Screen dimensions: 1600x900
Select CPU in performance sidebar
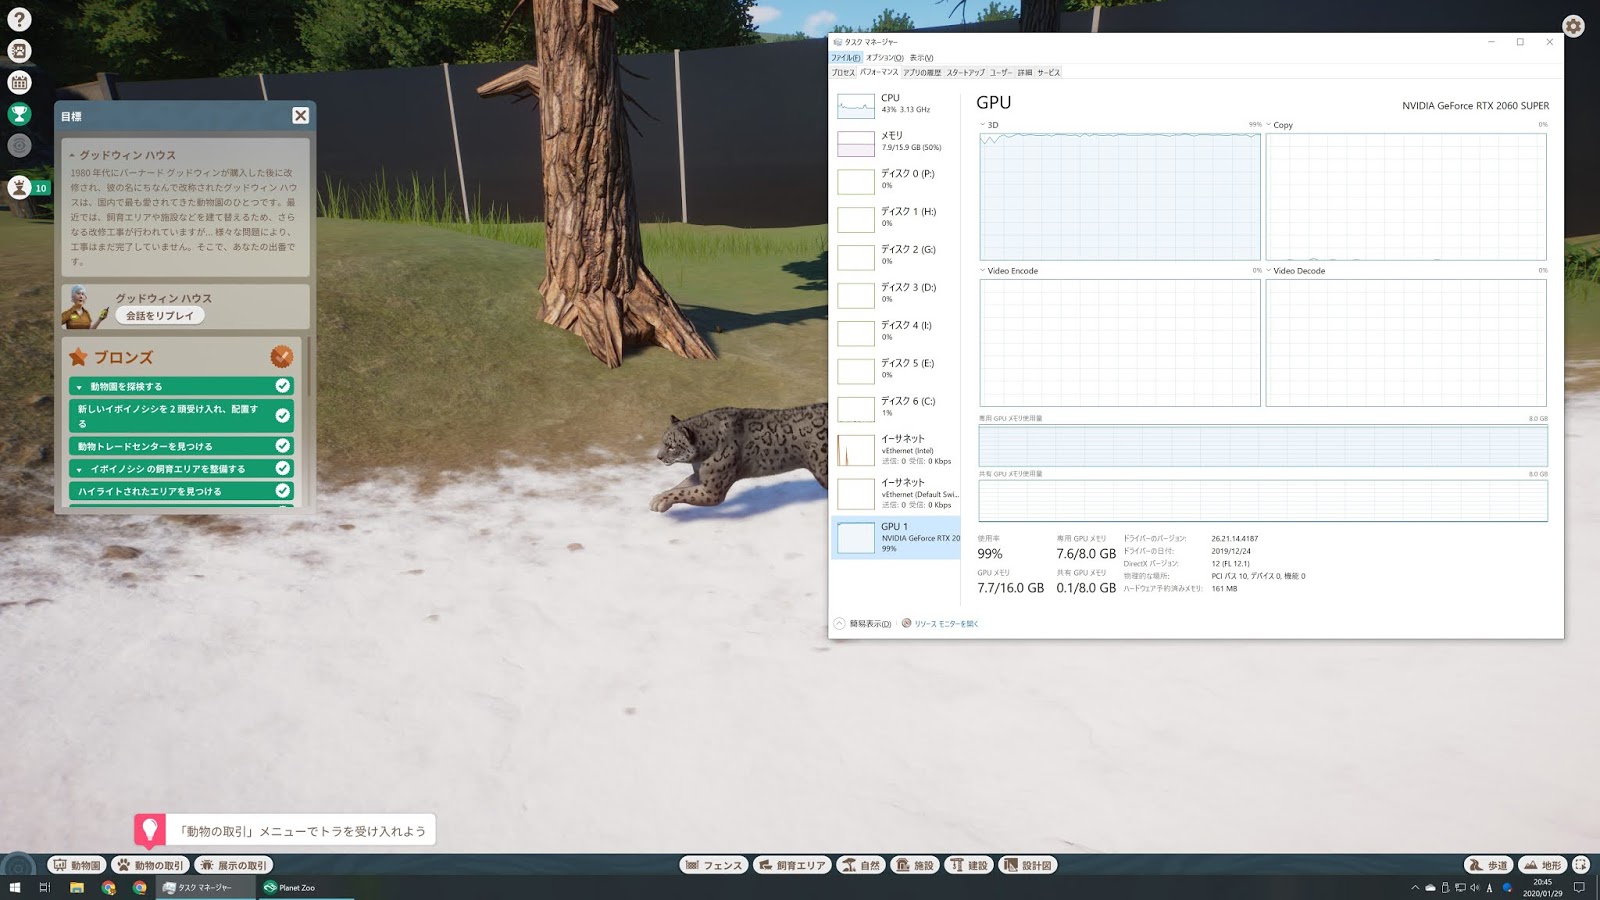pyautogui.click(x=896, y=104)
